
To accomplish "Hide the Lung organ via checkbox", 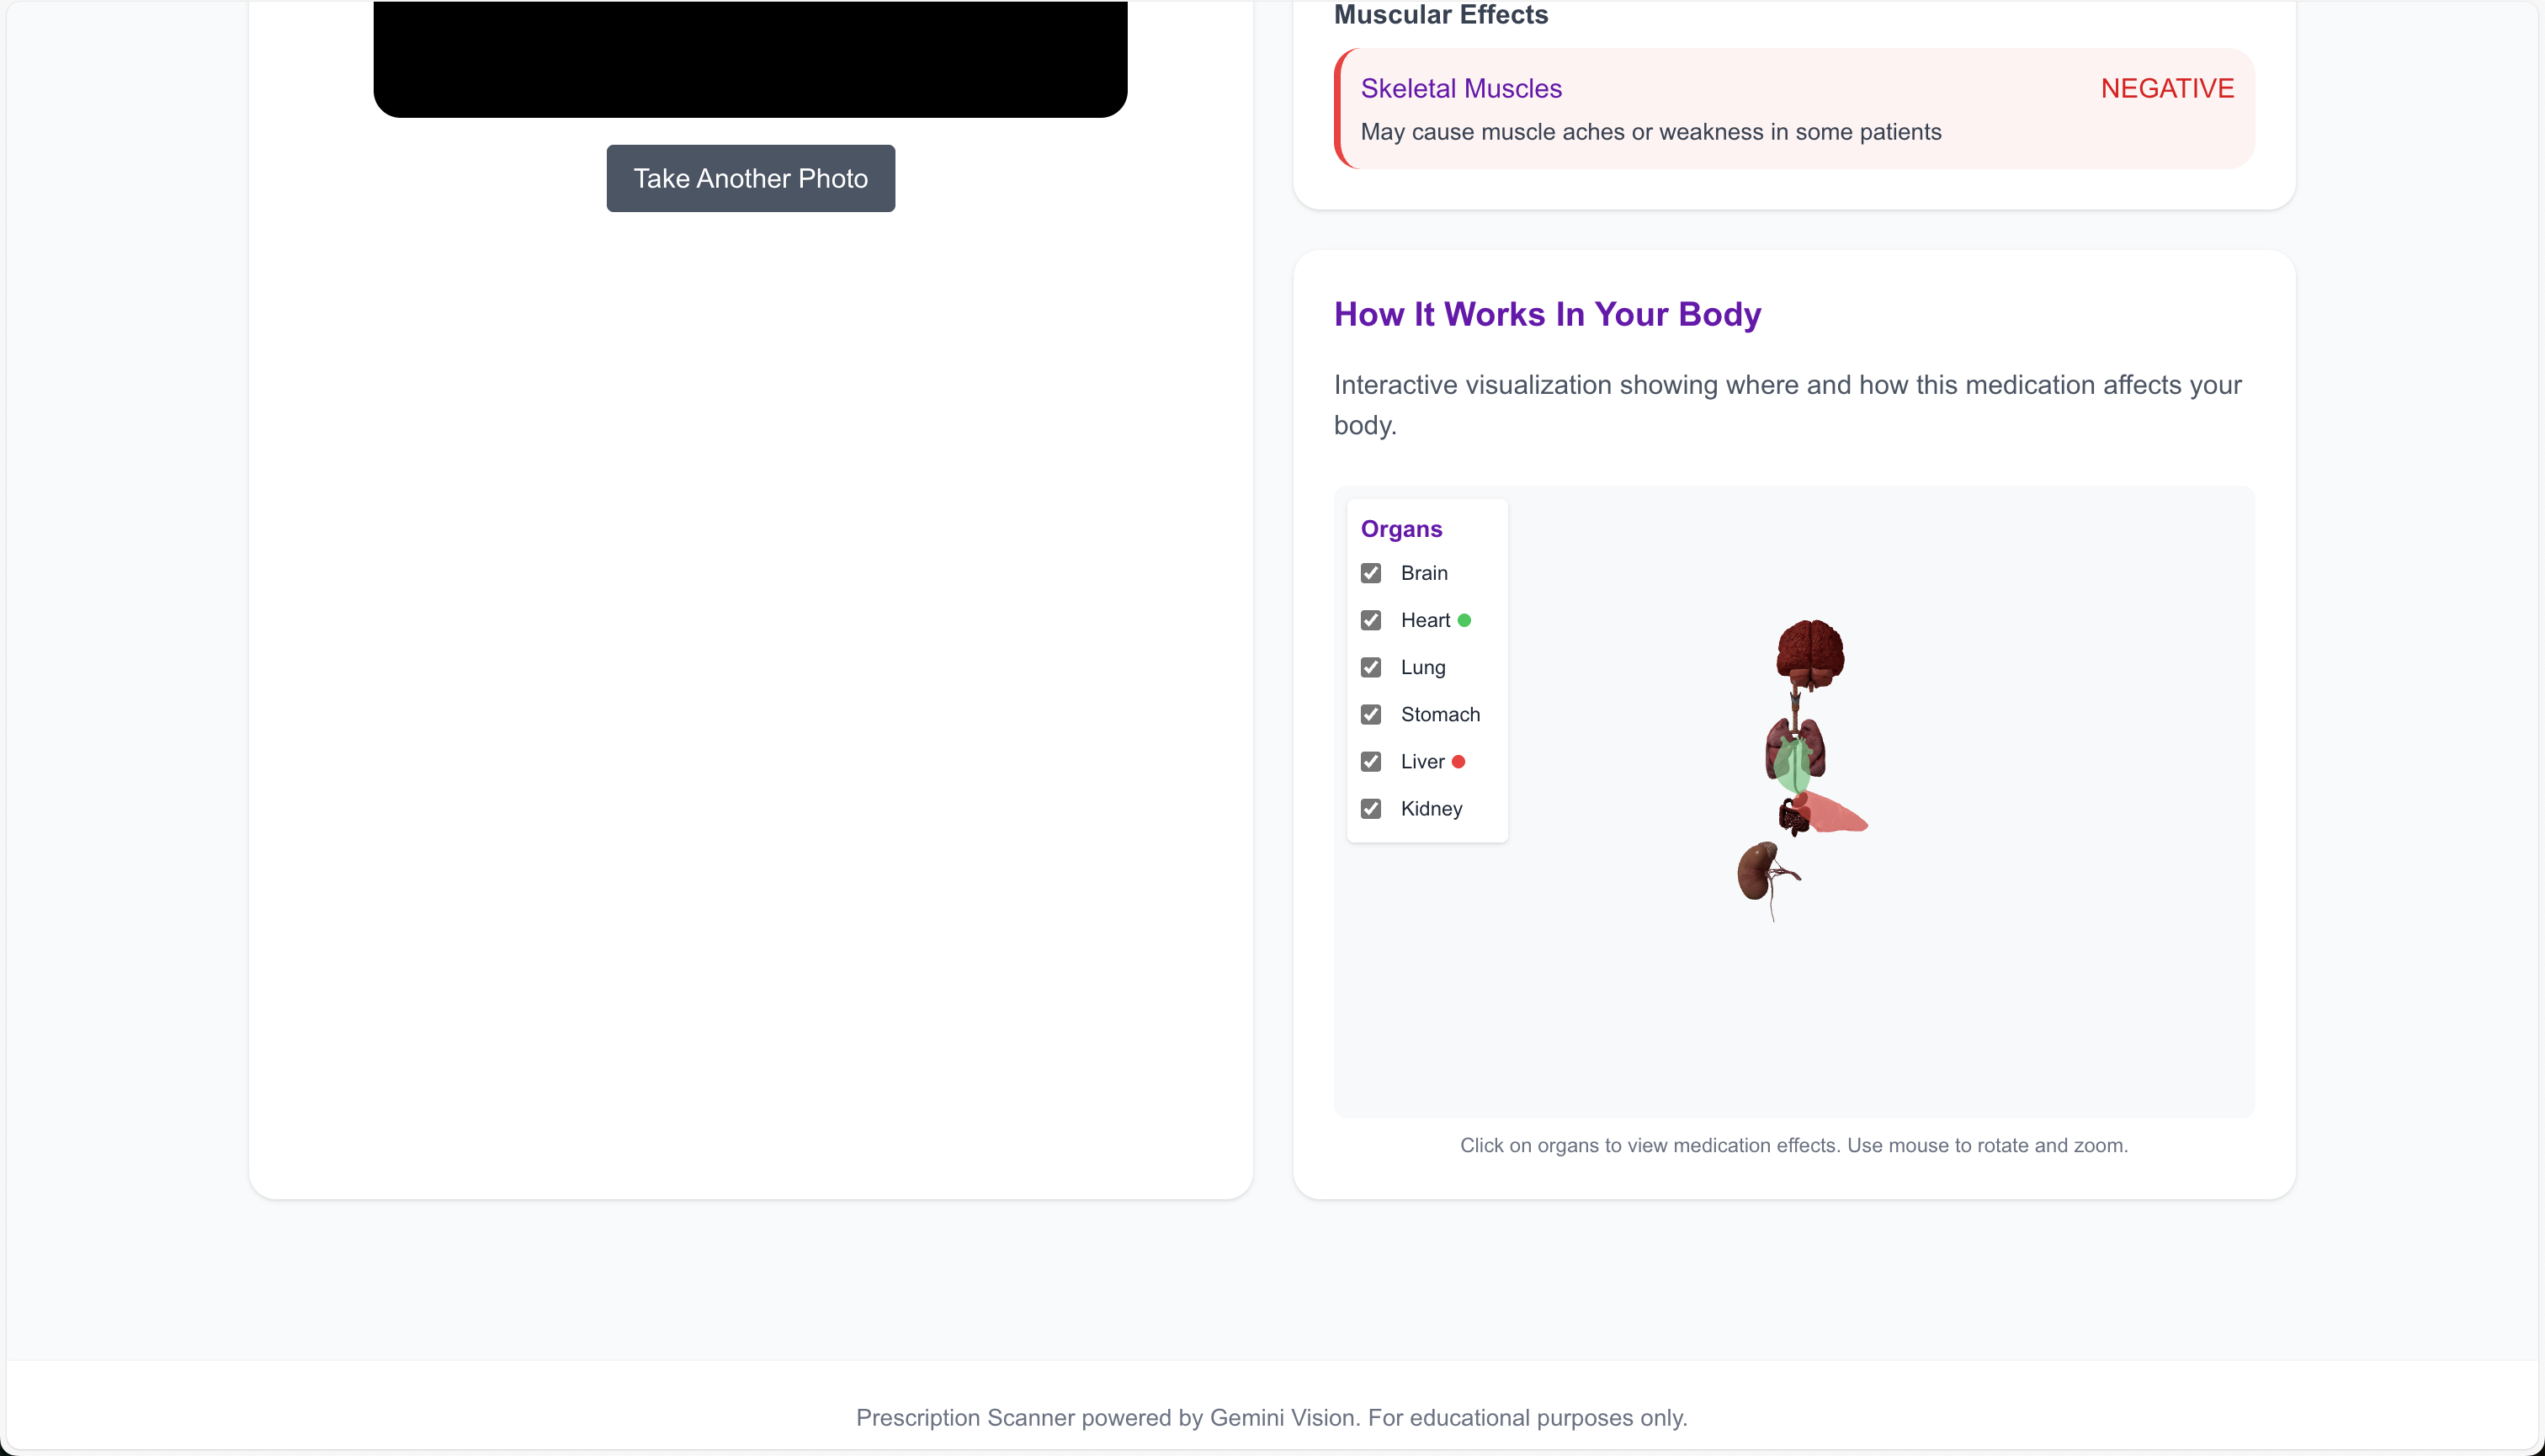I will [x=1371, y=667].
